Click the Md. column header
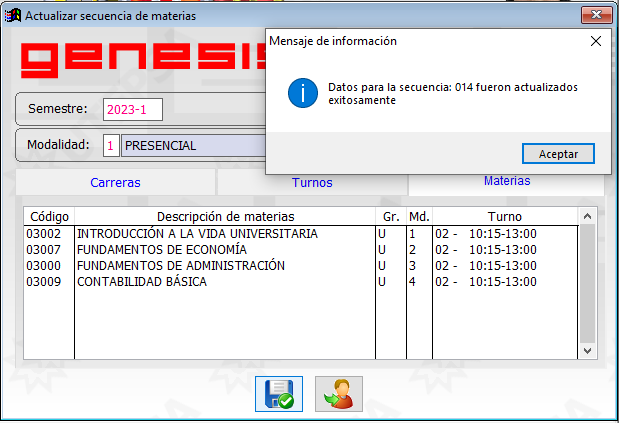 pos(419,216)
